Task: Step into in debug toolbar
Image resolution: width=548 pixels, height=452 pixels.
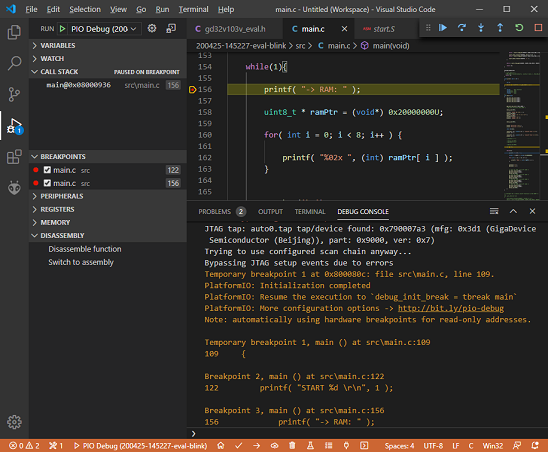Action: (x=481, y=28)
